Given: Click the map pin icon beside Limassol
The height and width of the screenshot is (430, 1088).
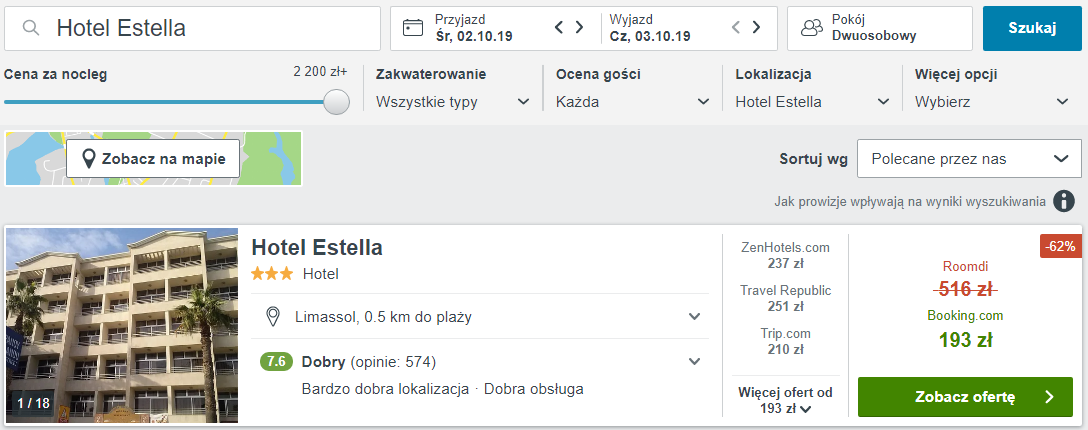Looking at the screenshot, I should coord(273,317).
